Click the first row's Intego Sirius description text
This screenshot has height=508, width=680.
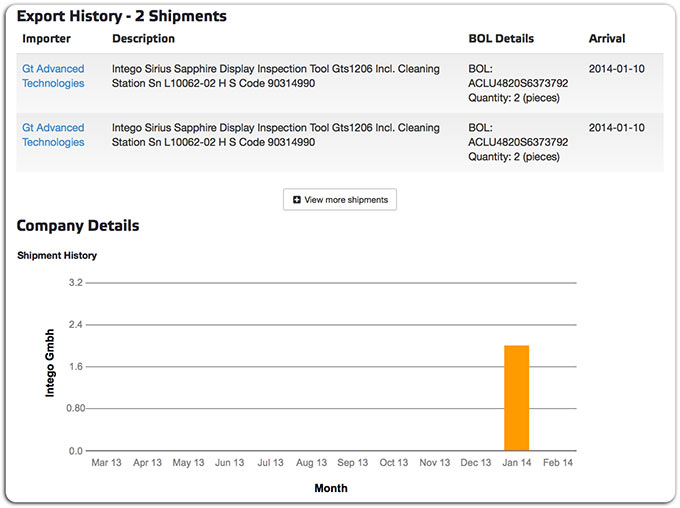click(x=276, y=76)
